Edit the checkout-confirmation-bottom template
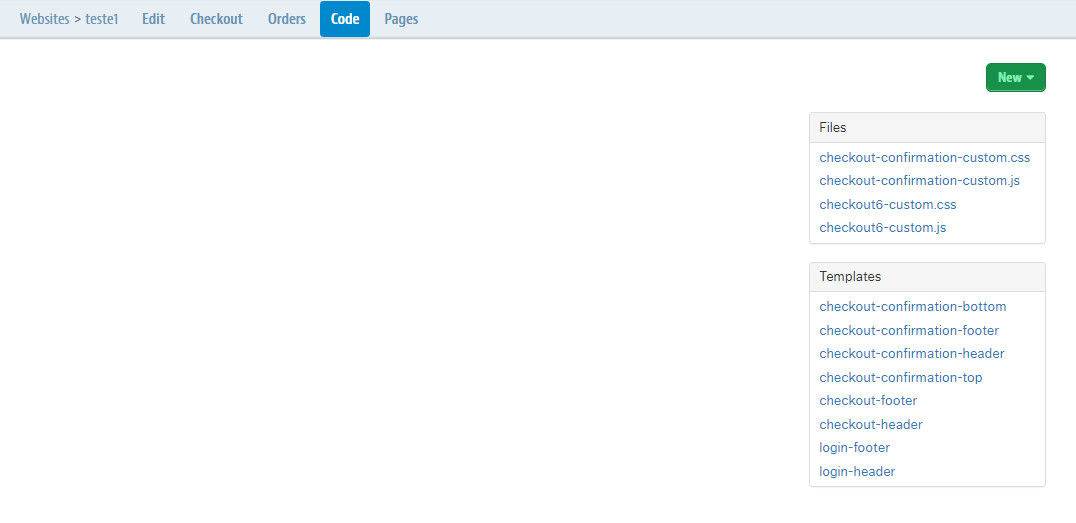The image size is (1076, 523). click(912, 307)
